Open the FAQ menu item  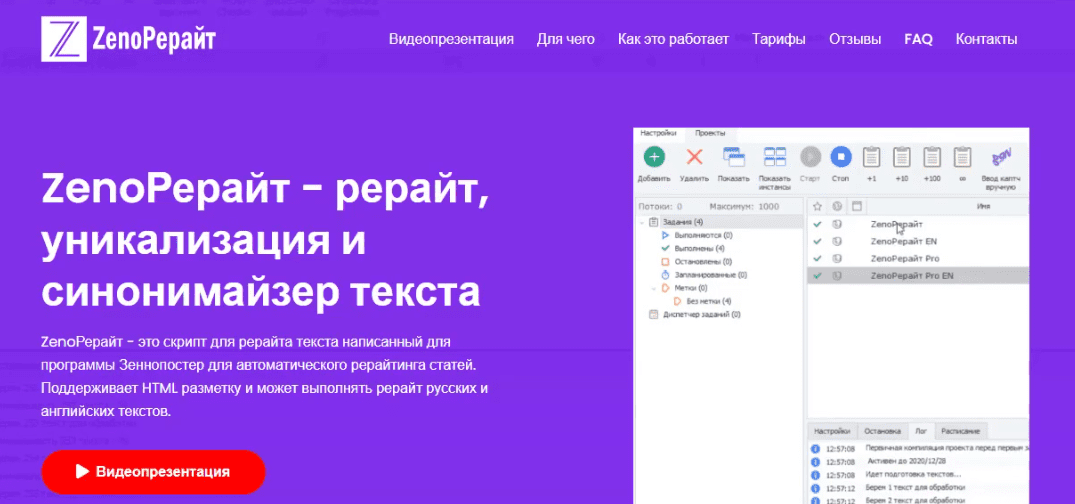(x=918, y=40)
